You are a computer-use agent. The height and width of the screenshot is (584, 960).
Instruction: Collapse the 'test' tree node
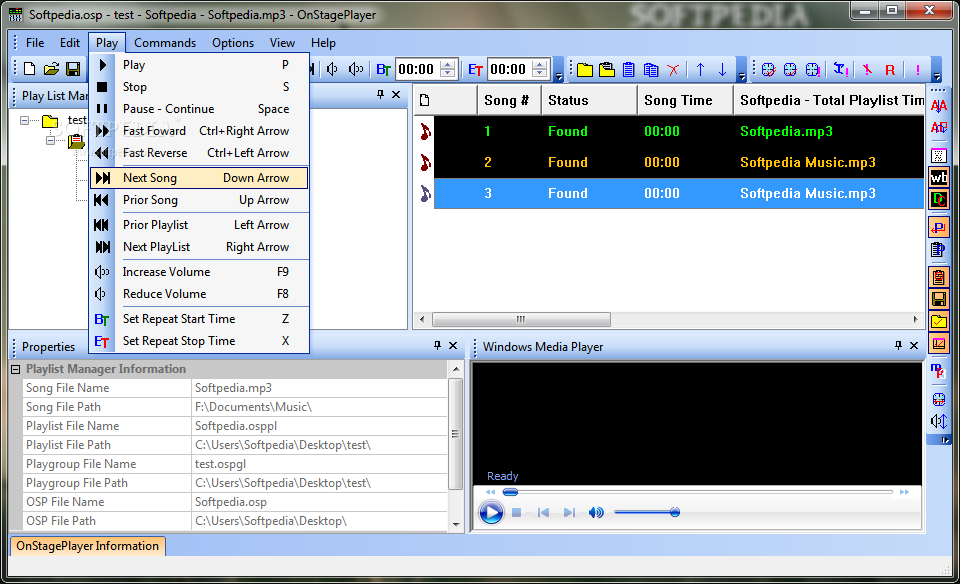(x=24, y=120)
